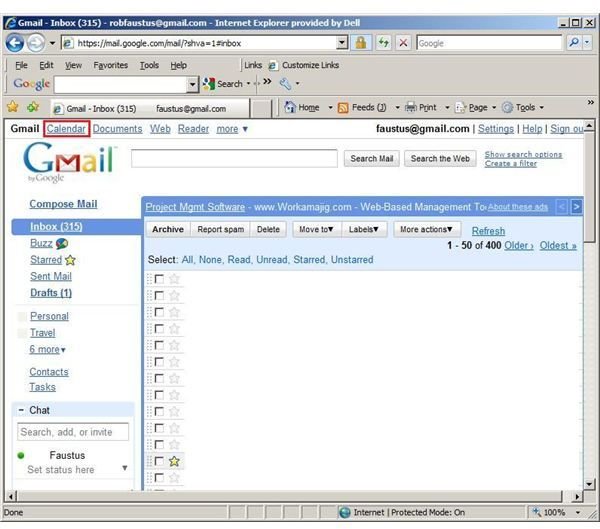Tick the checkbox of the fourth inbox message
Viewport: 600px width, 529px height.
tap(159, 329)
